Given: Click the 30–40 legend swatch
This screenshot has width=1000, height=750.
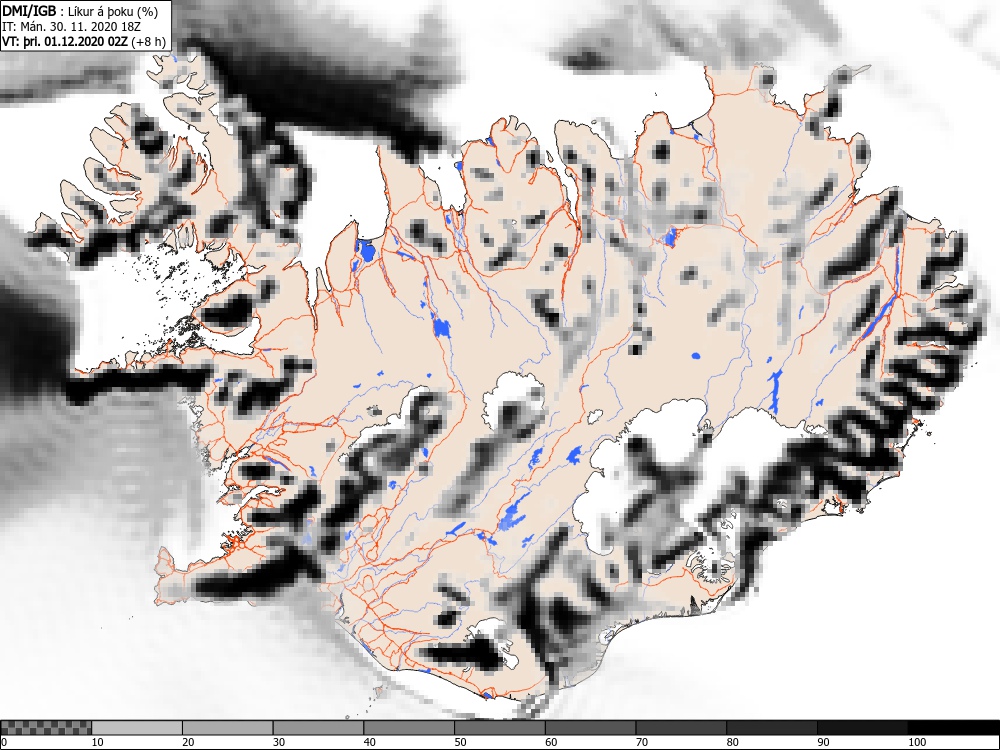Looking at the screenshot, I should coord(318,728).
